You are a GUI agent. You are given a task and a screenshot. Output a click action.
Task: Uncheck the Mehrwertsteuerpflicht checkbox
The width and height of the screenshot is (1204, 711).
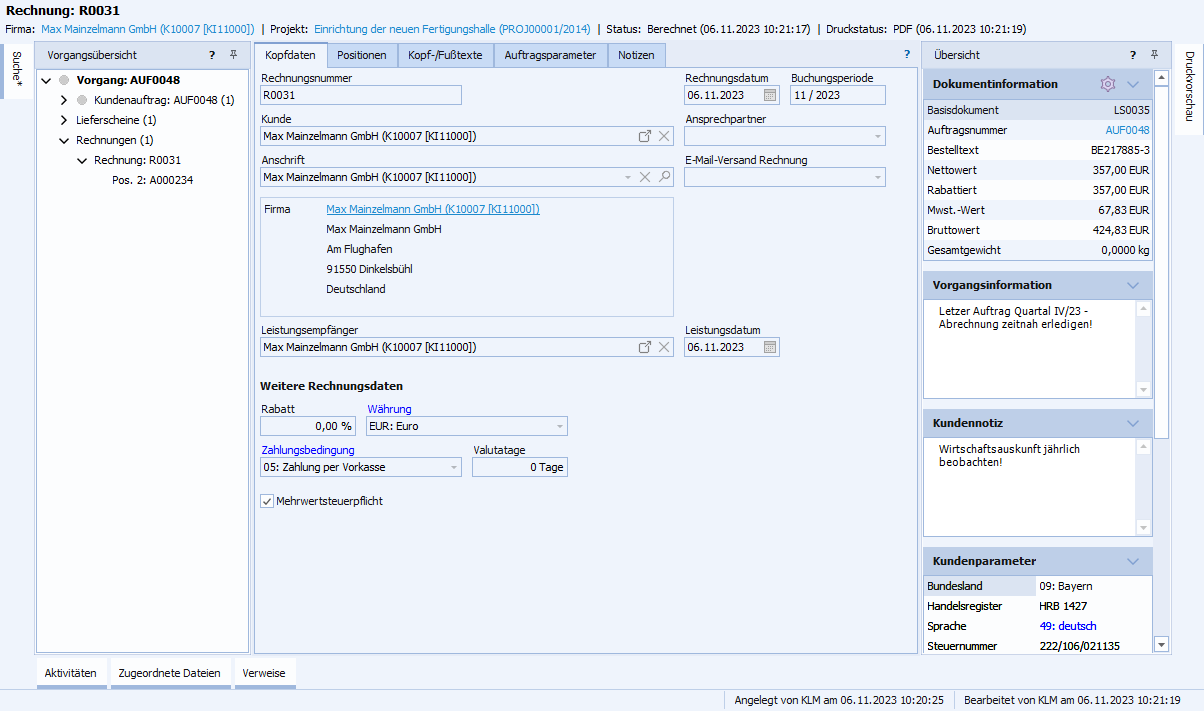point(267,501)
